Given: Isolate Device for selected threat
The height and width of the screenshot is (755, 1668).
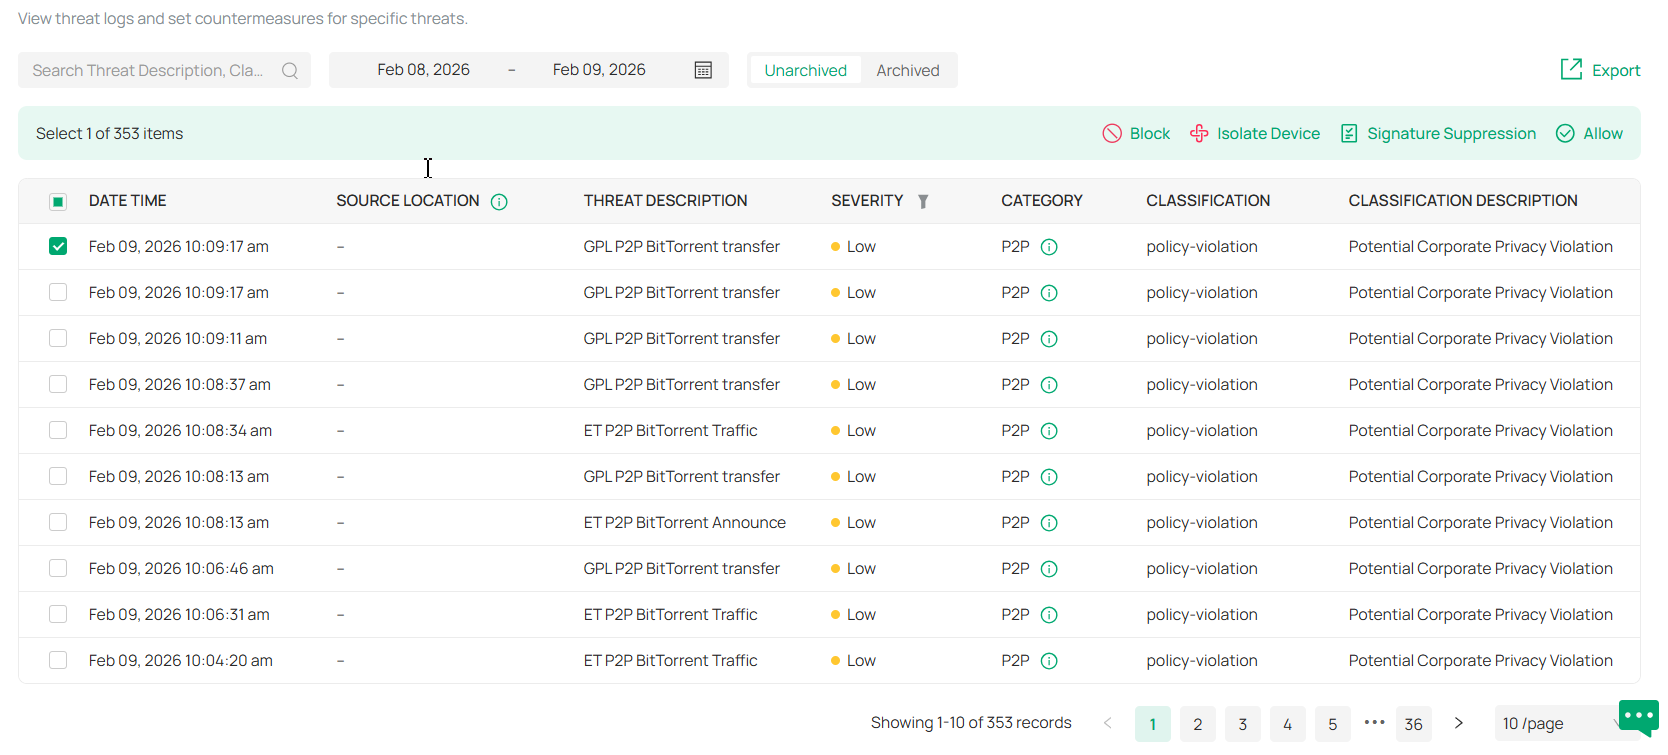Looking at the screenshot, I should pos(1255,134).
